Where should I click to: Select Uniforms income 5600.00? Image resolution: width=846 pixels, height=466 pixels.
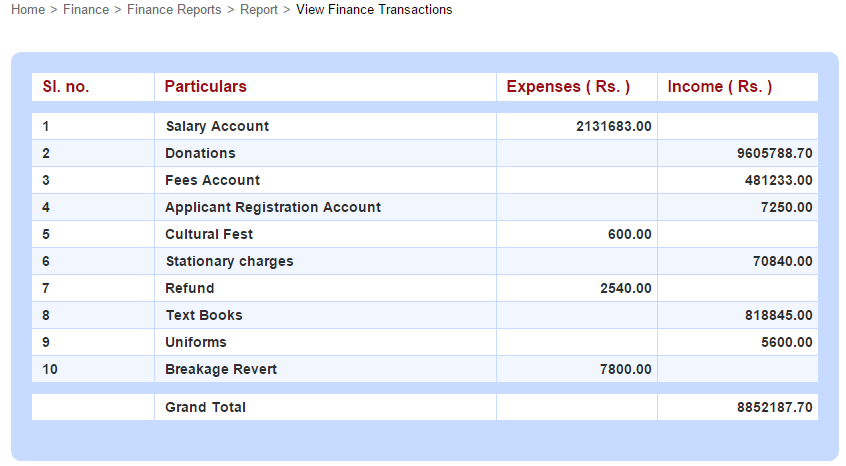(x=786, y=342)
